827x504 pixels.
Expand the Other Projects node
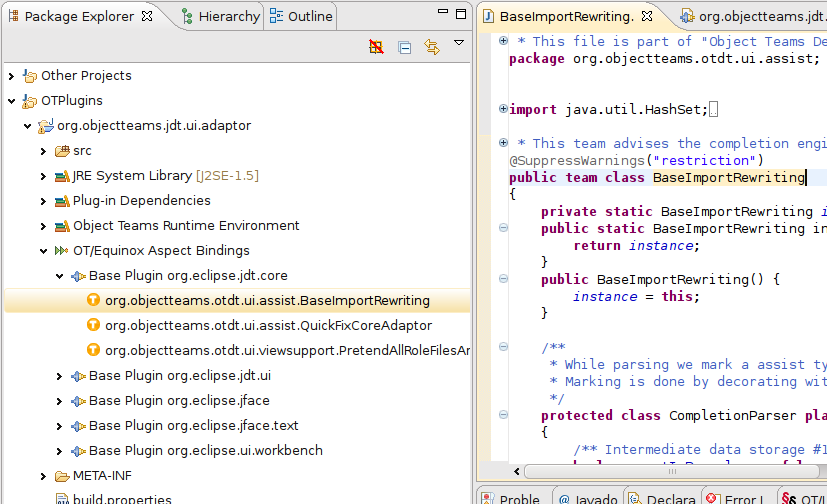11,76
